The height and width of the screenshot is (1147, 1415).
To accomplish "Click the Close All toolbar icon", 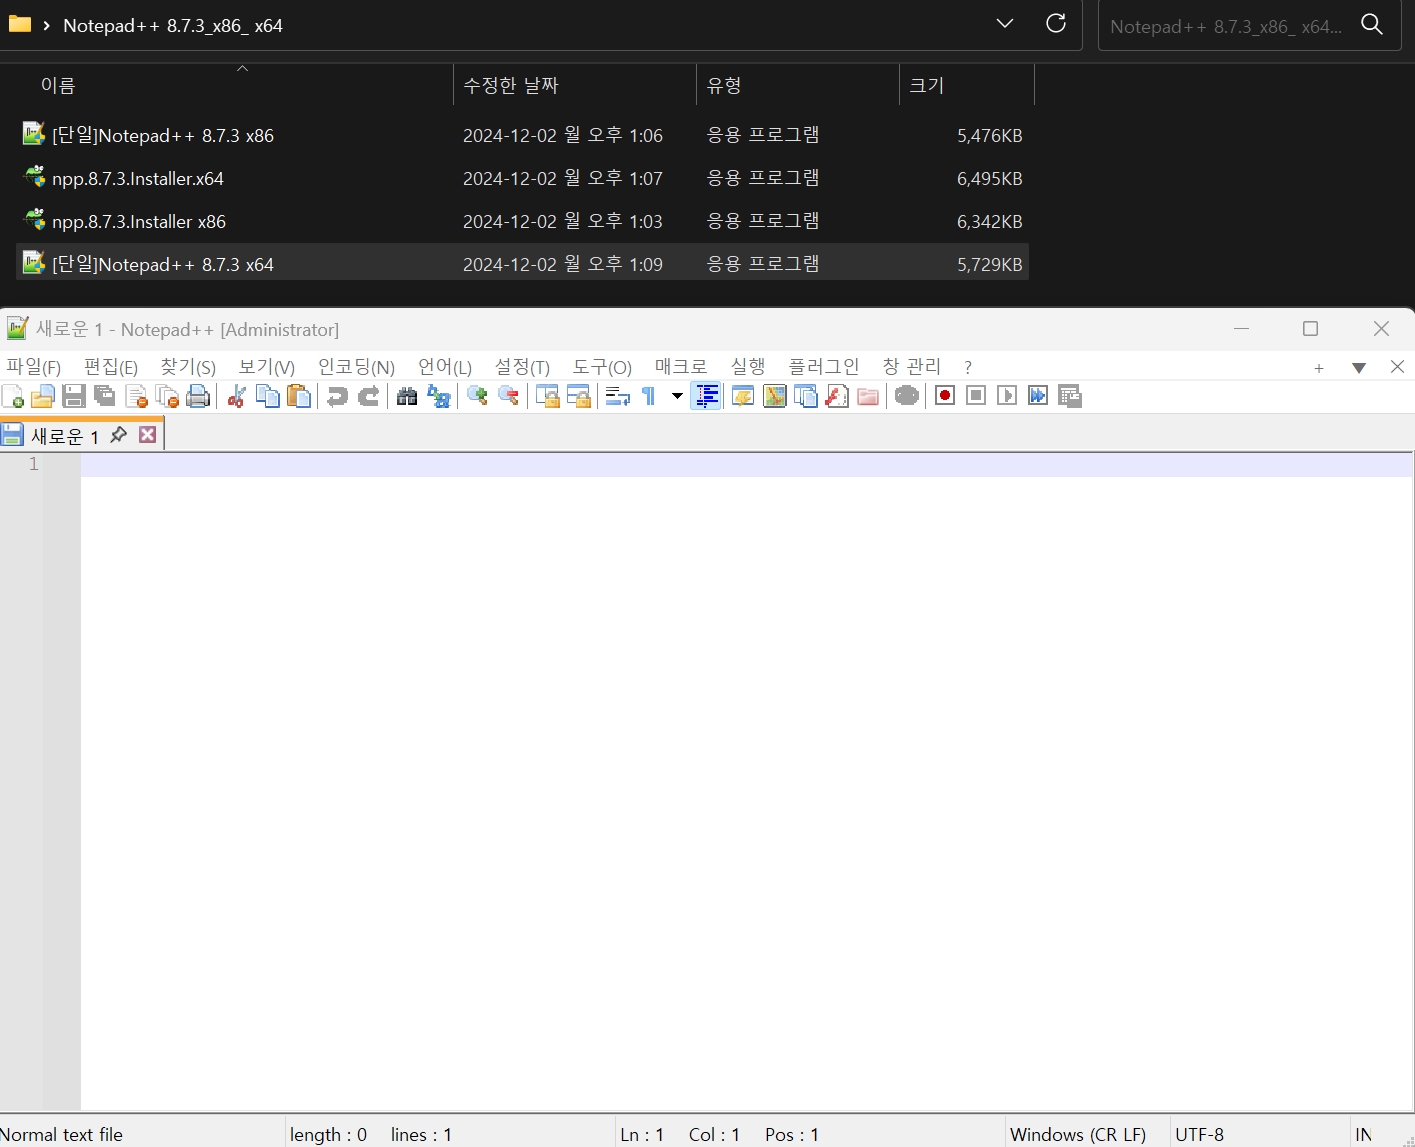I will (x=168, y=396).
